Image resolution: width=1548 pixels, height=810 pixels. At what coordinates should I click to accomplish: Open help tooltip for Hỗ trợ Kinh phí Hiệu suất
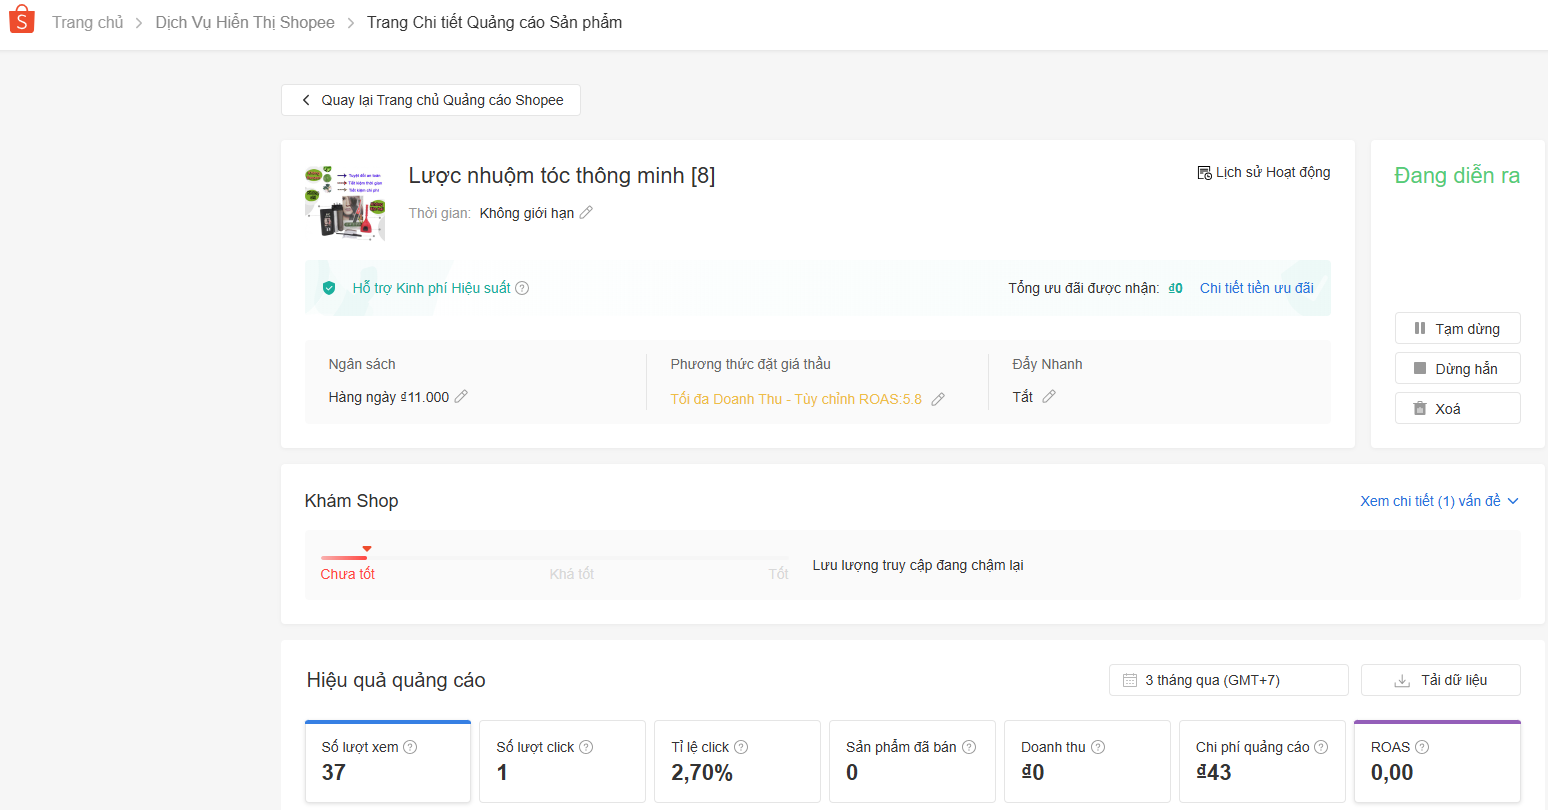click(x=522, y=288)
